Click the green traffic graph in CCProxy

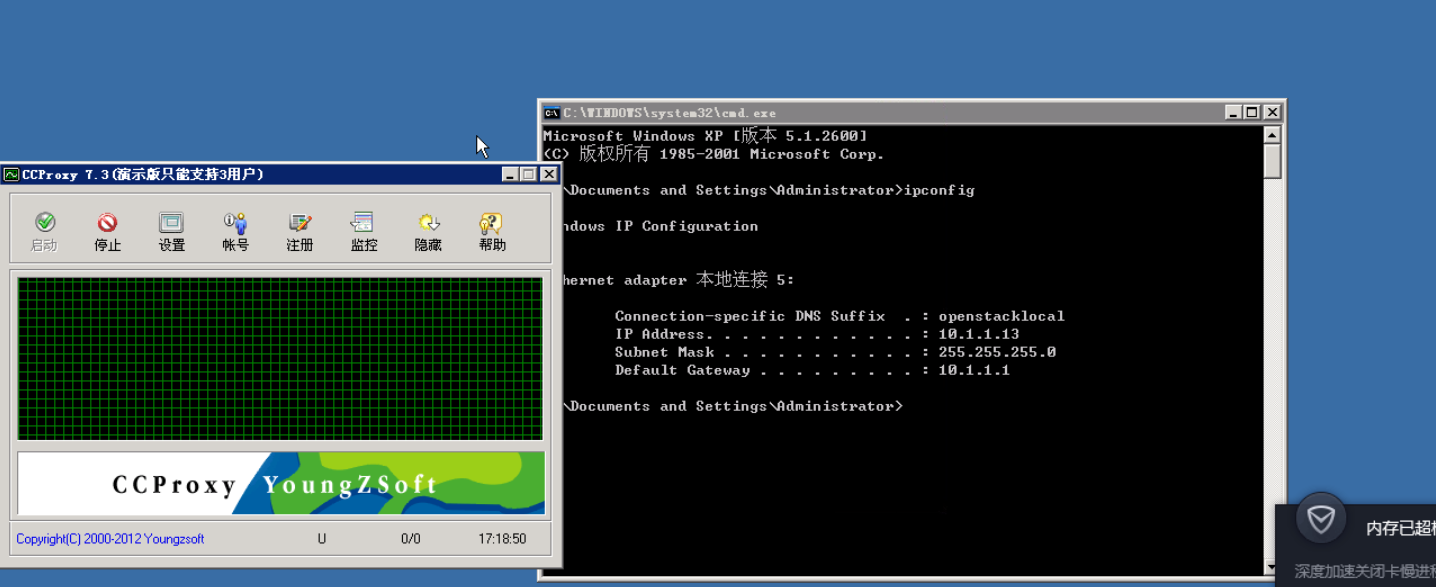click(280, 359)
